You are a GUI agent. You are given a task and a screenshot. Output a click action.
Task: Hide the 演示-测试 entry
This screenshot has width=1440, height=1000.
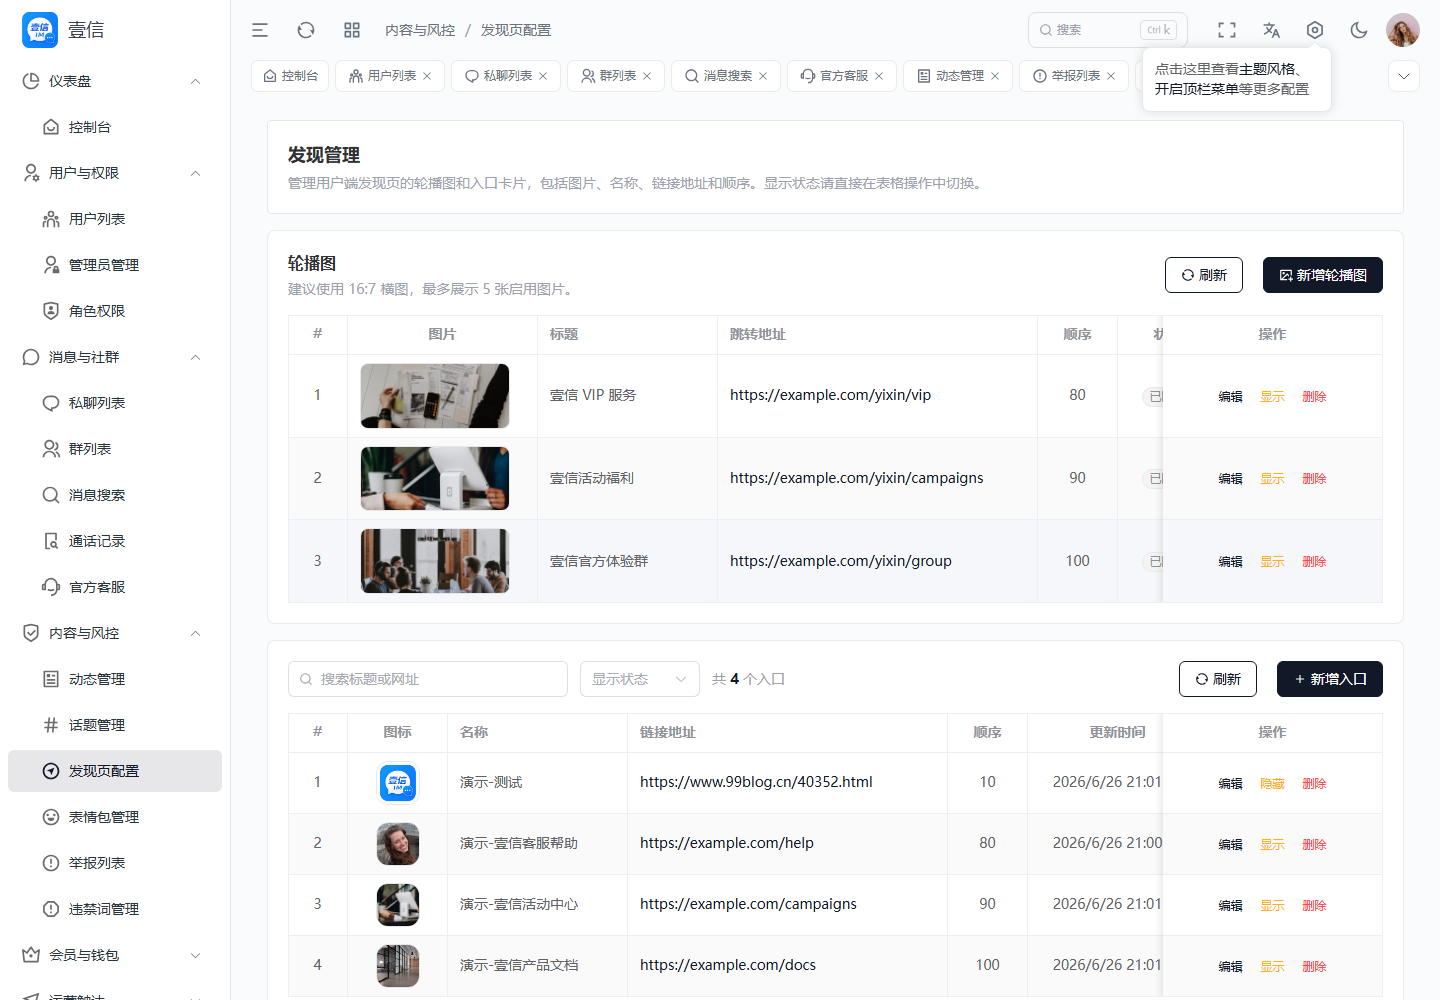click(x=1272, y=784)
